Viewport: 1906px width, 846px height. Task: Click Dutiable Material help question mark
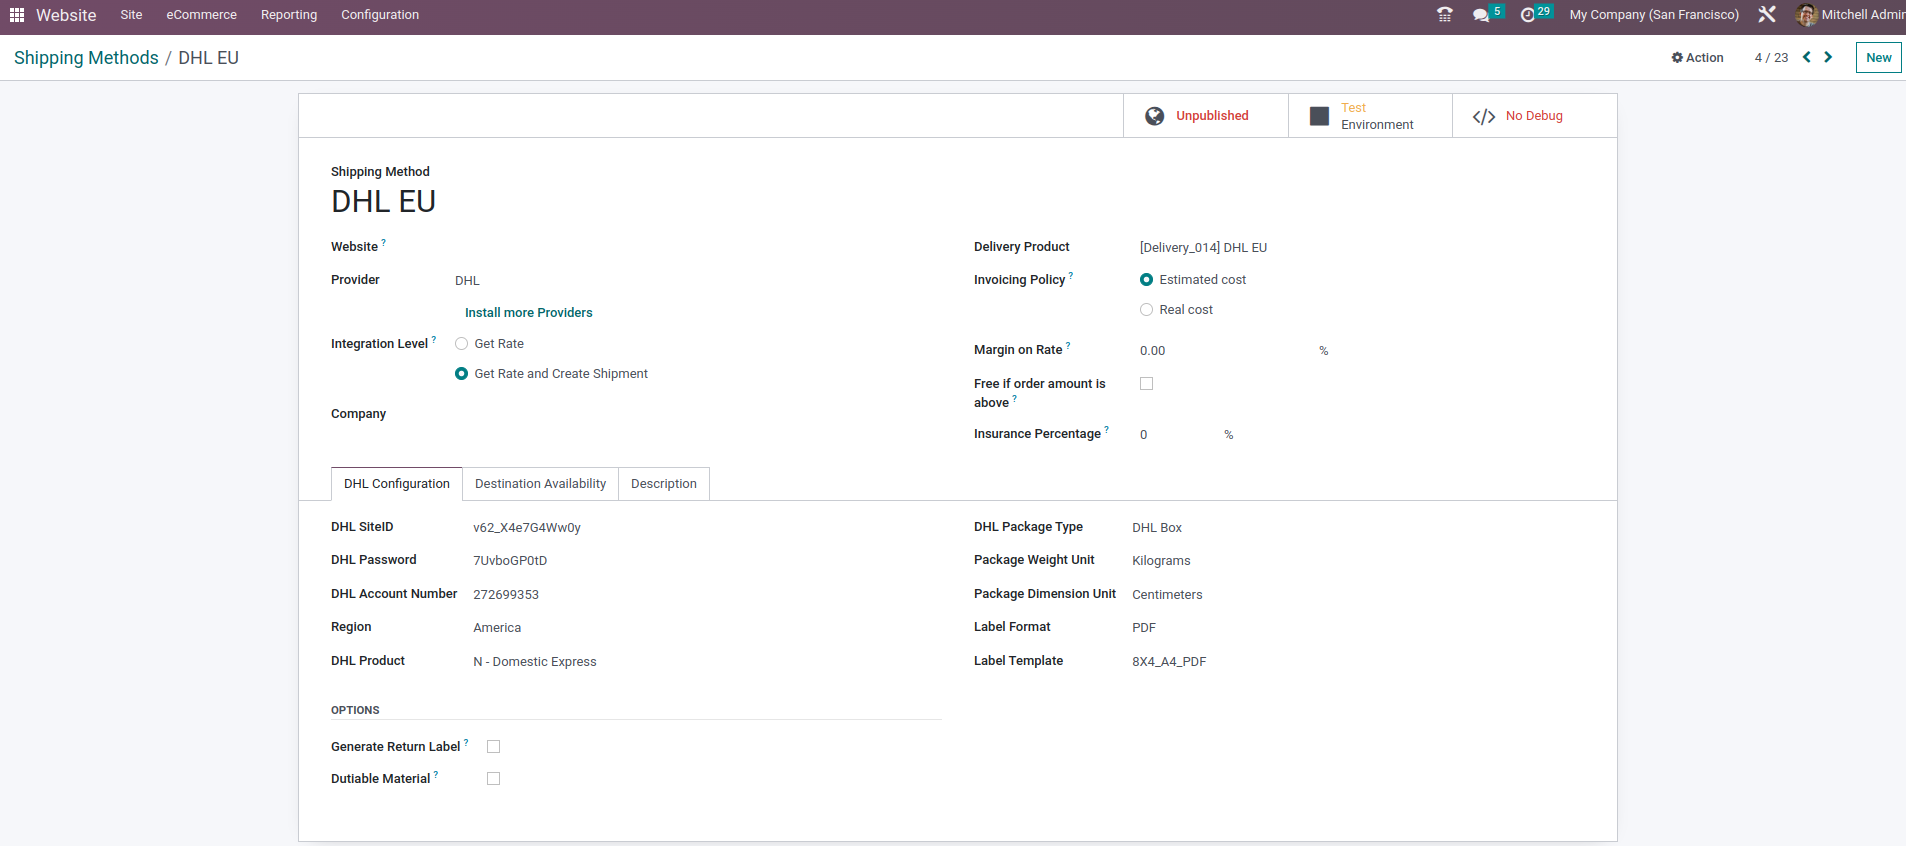pos(436,775)
